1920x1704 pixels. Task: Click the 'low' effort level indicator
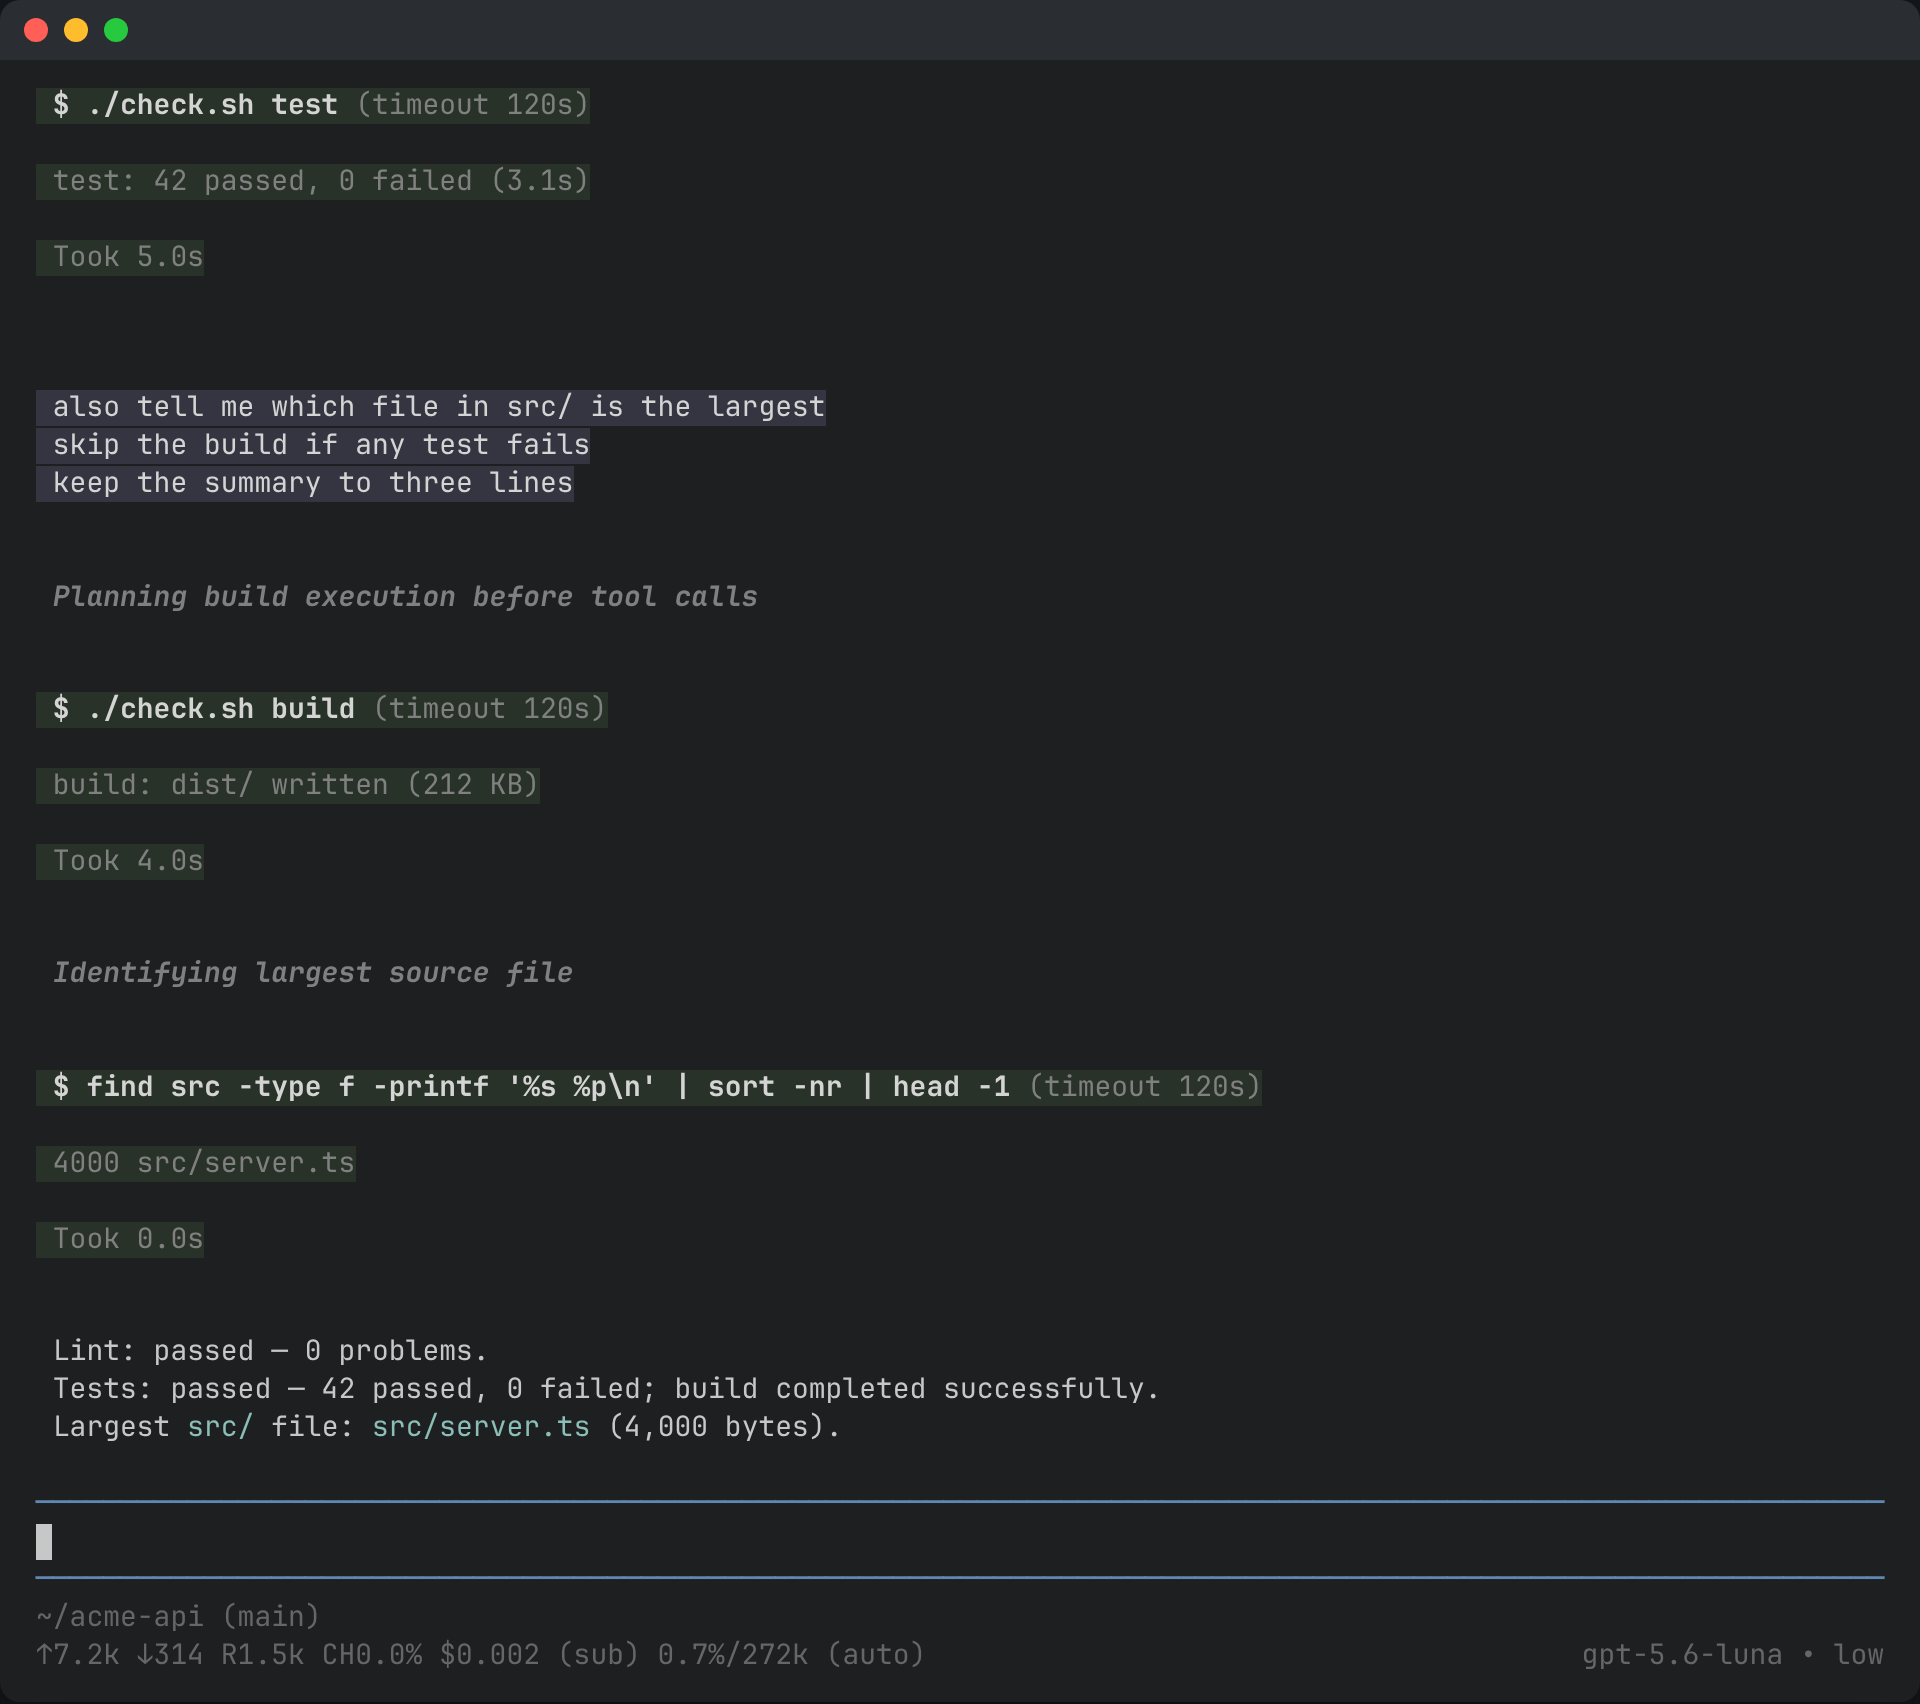1858,1655
